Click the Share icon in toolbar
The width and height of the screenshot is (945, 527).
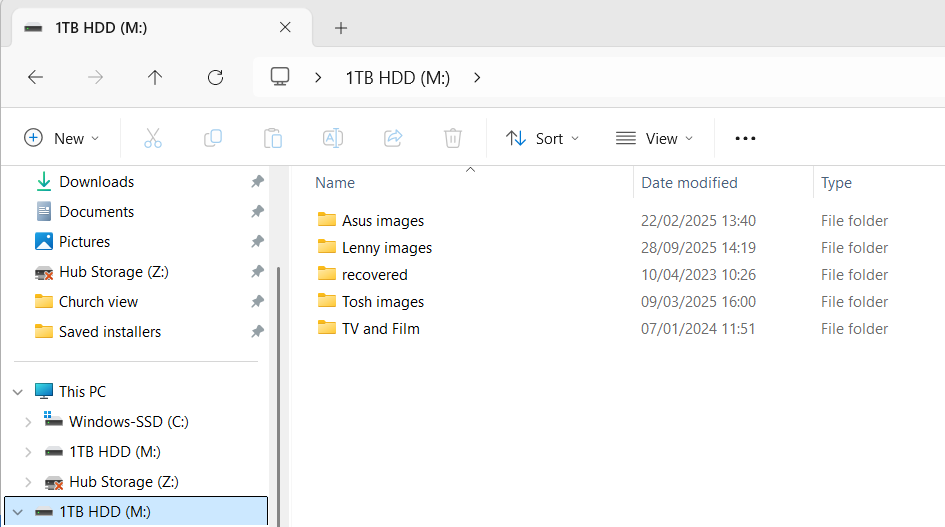coord(393,138)
